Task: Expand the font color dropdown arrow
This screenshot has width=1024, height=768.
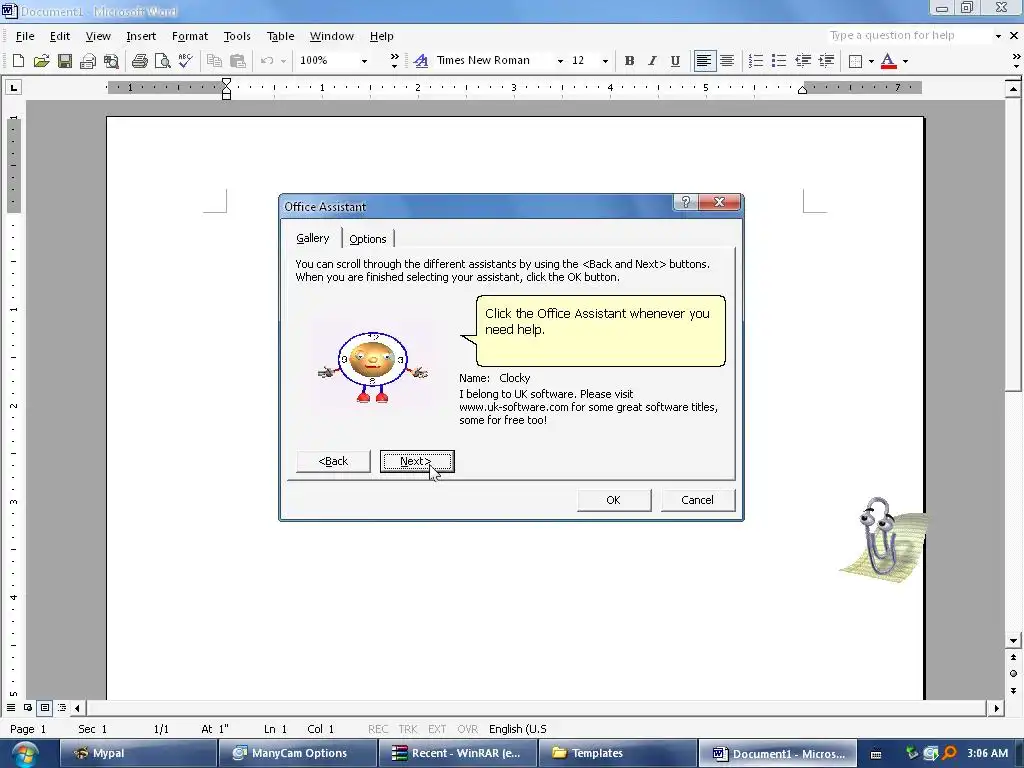Action: [905, 61]
